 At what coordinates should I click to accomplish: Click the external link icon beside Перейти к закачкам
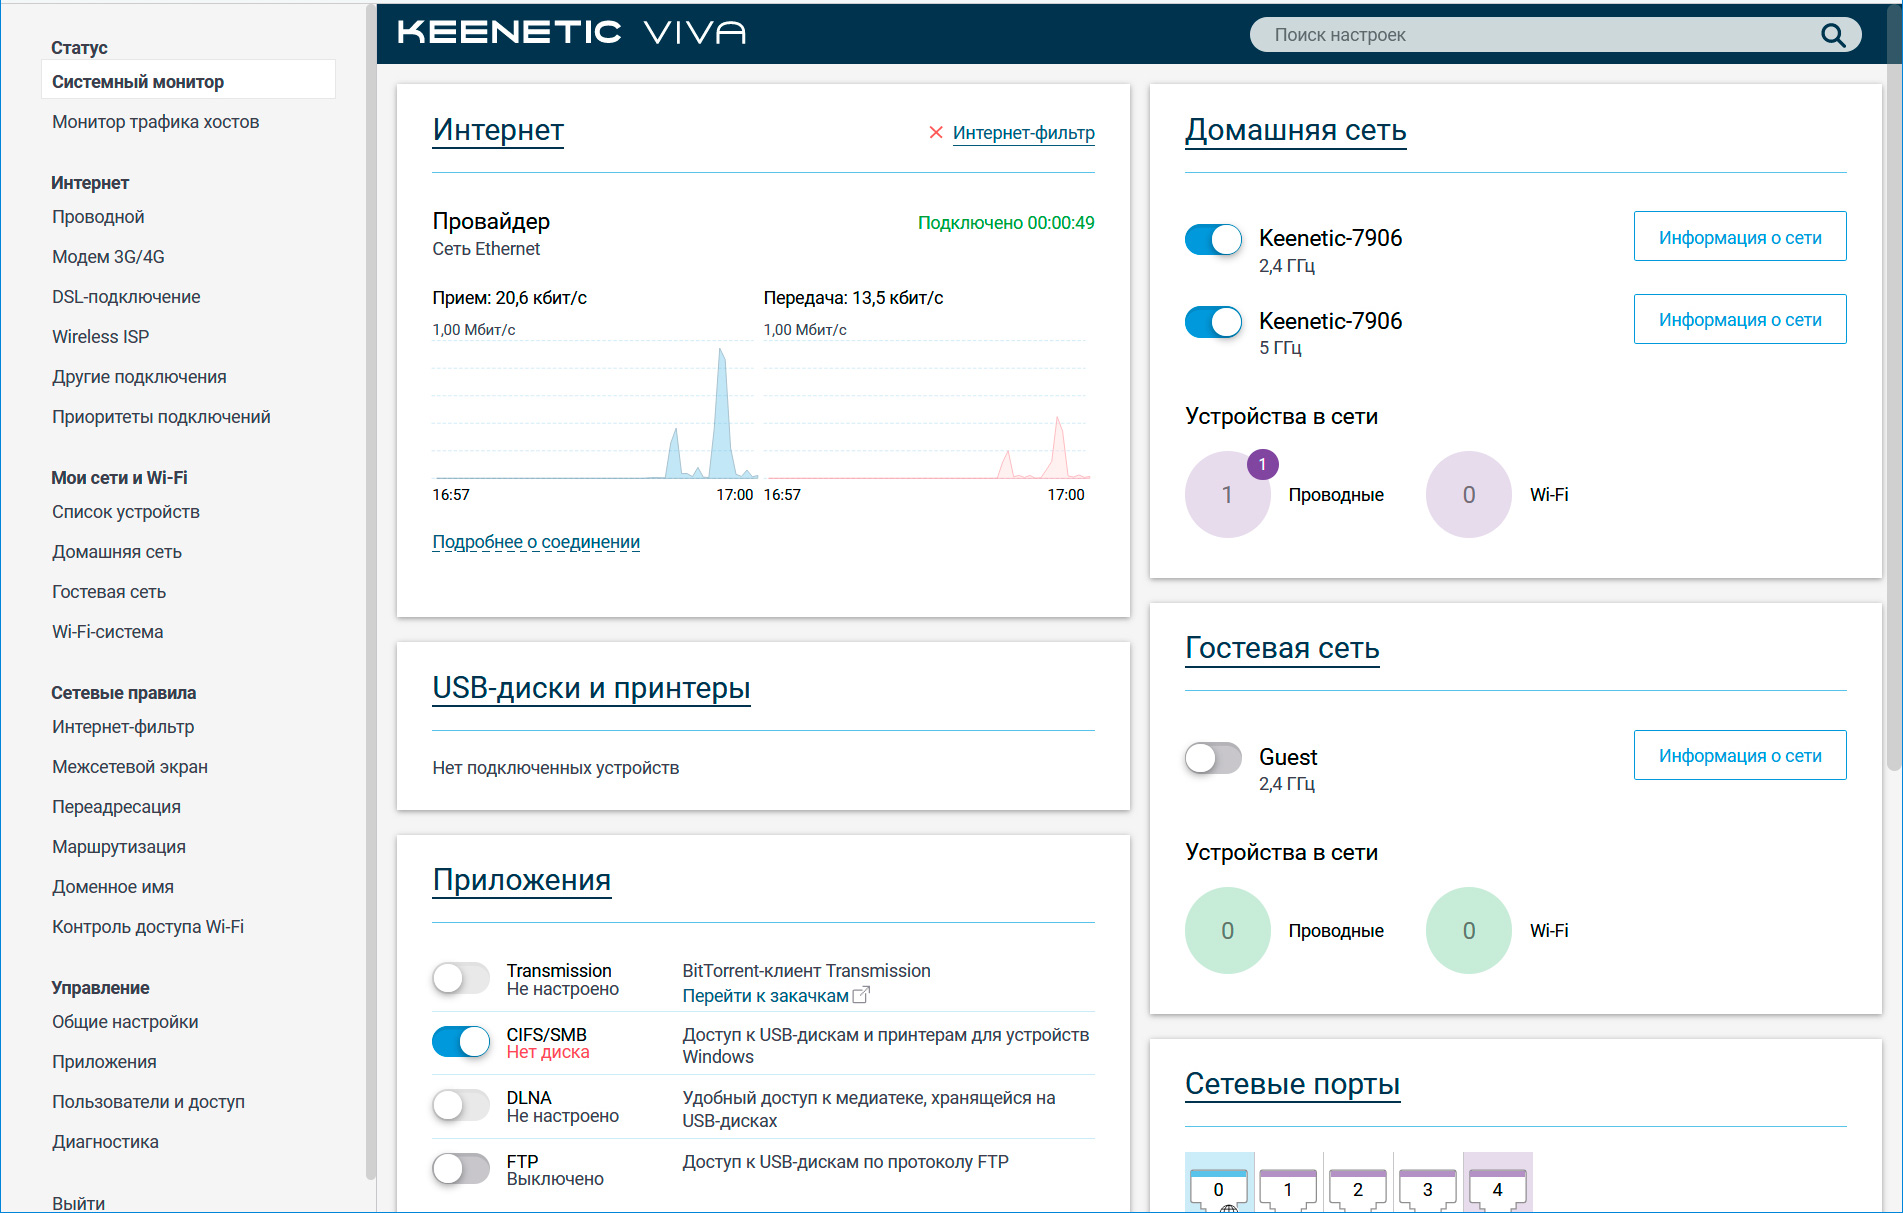(861, 995)
